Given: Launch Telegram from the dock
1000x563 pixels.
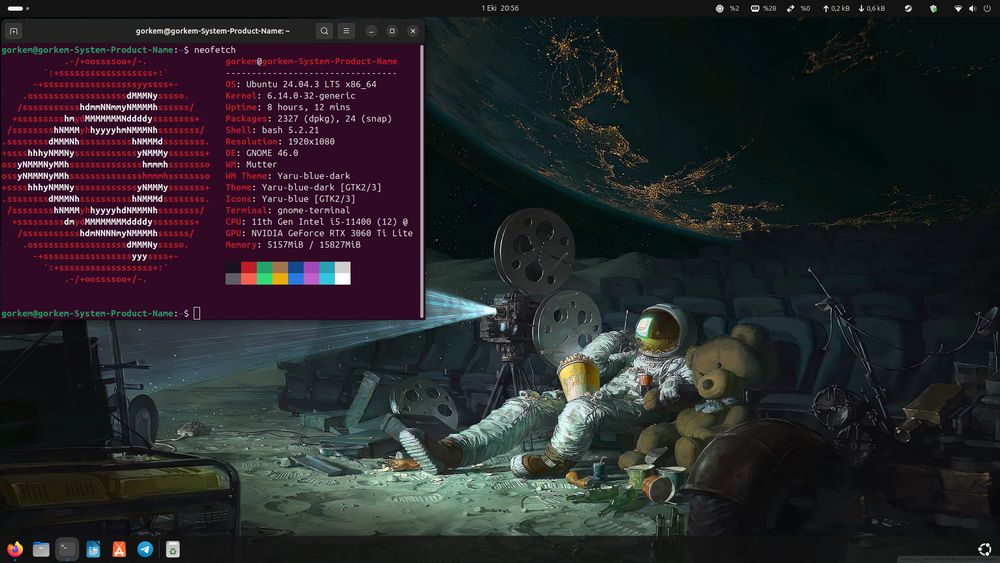Looking at the screenshot, I should [145, 548].
